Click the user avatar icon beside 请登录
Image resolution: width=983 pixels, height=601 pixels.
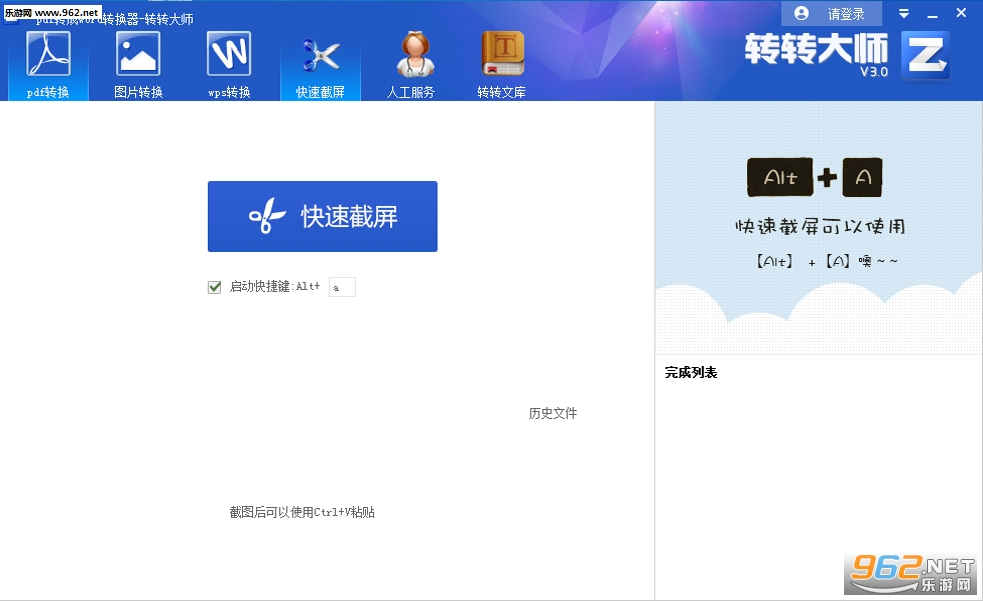click(x=801, y=13)
